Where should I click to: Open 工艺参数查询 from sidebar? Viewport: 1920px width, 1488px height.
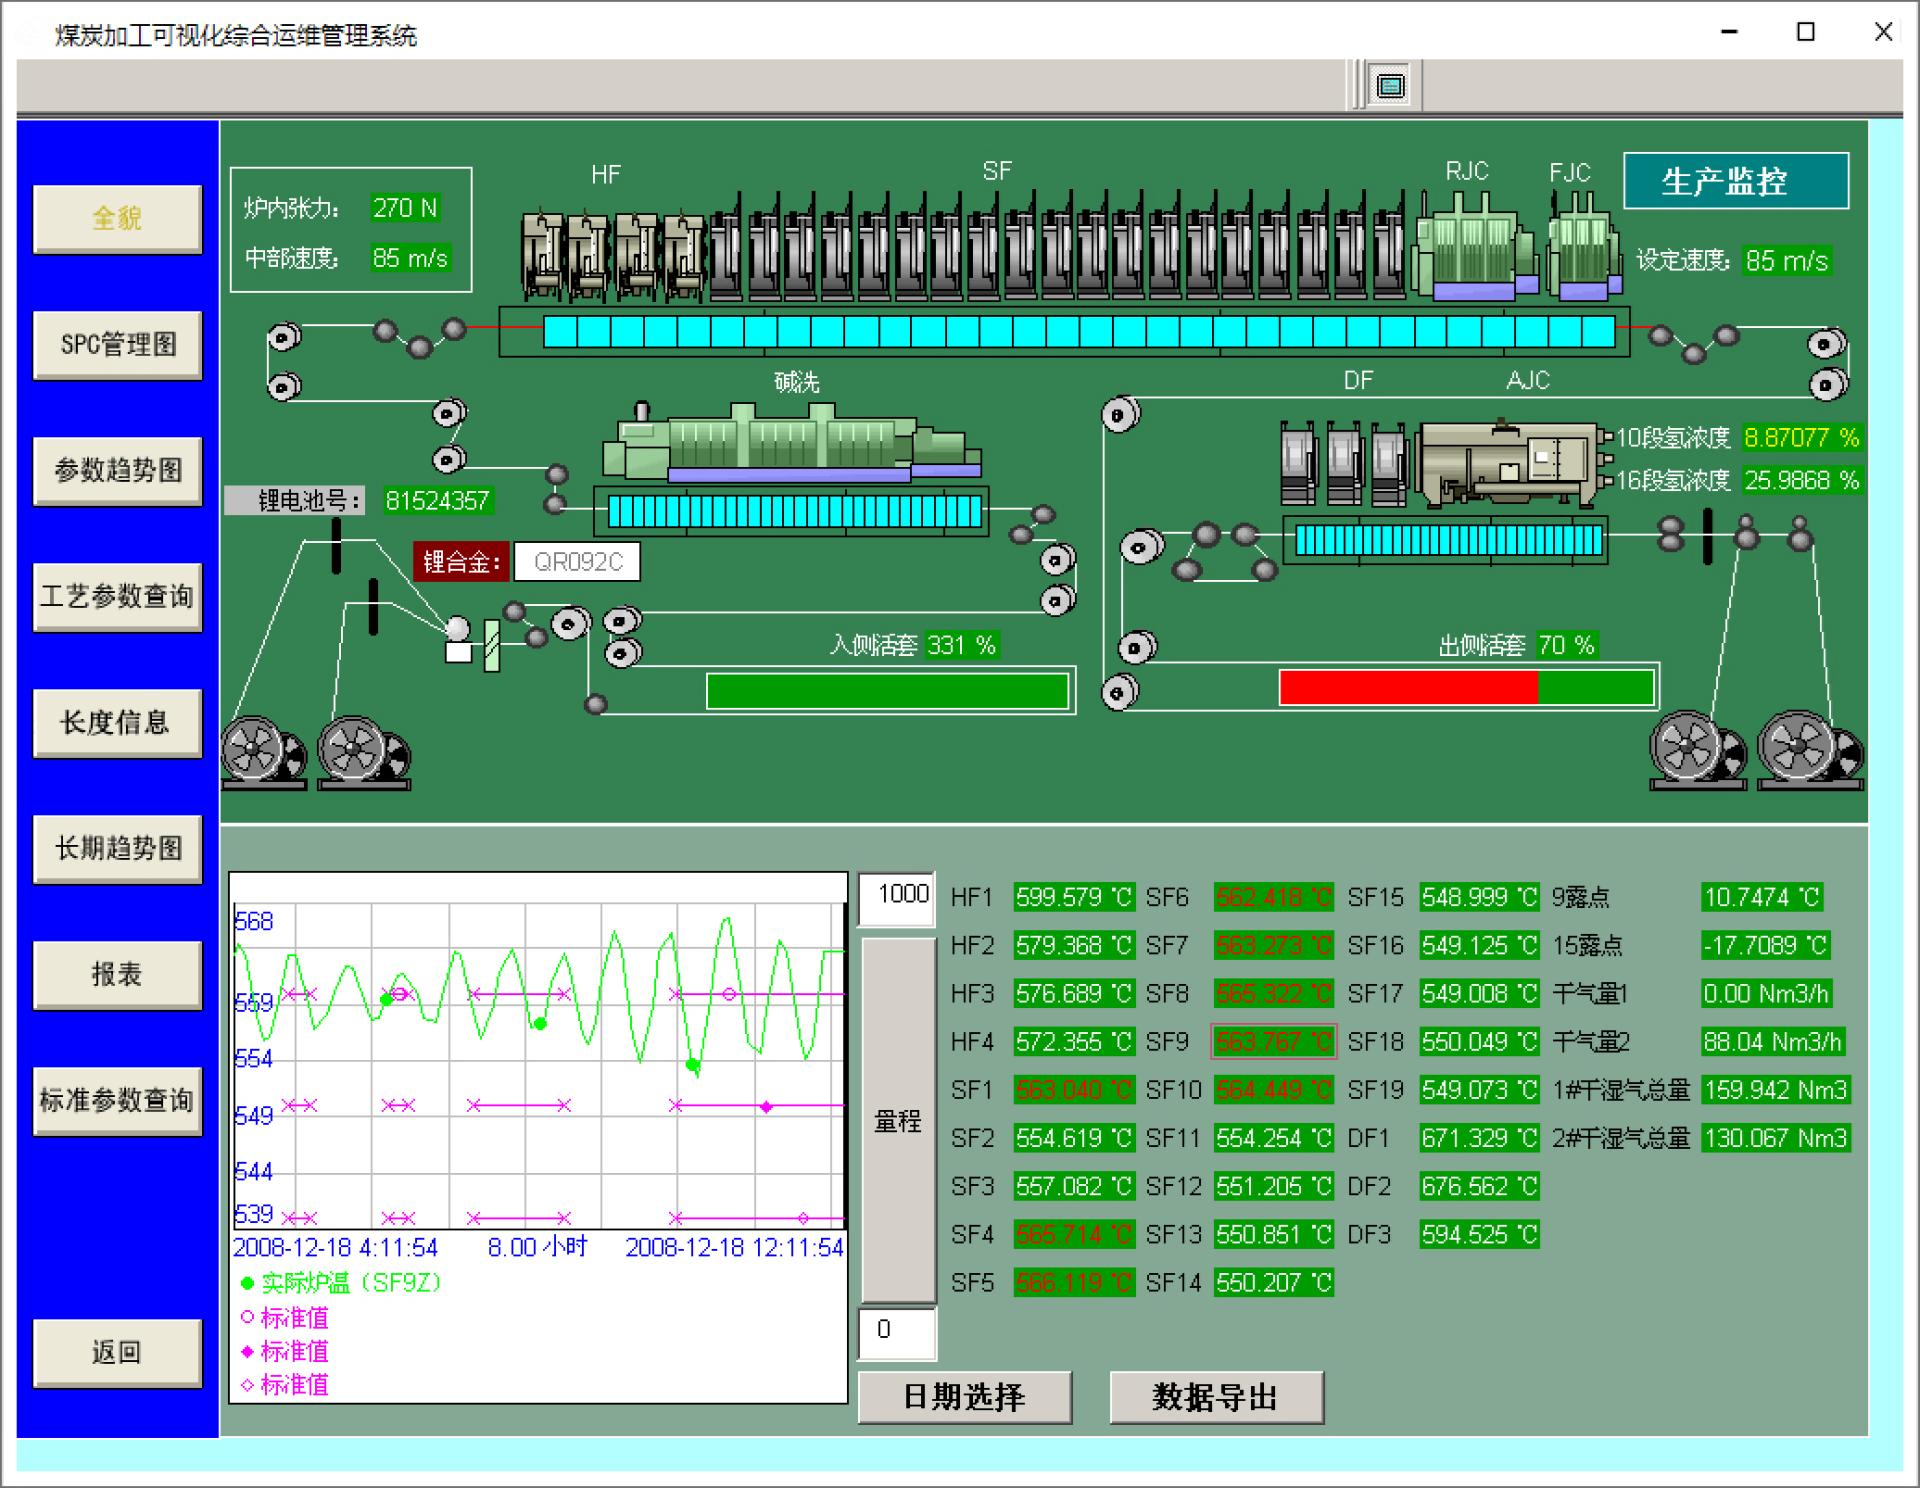pyautogui.click(x=117, y=596)
